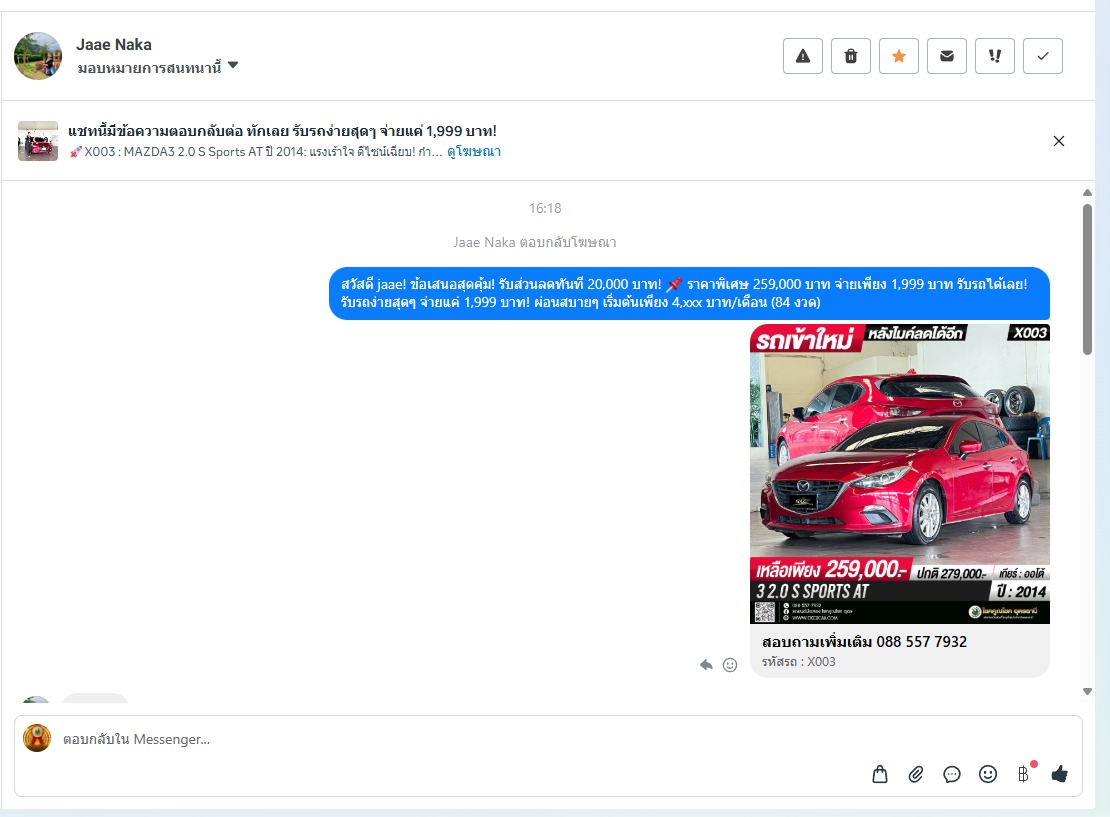The image size is (1110, 817).
Task: Toggle the orange star follow-up marker
Action: tap(899, 56)
